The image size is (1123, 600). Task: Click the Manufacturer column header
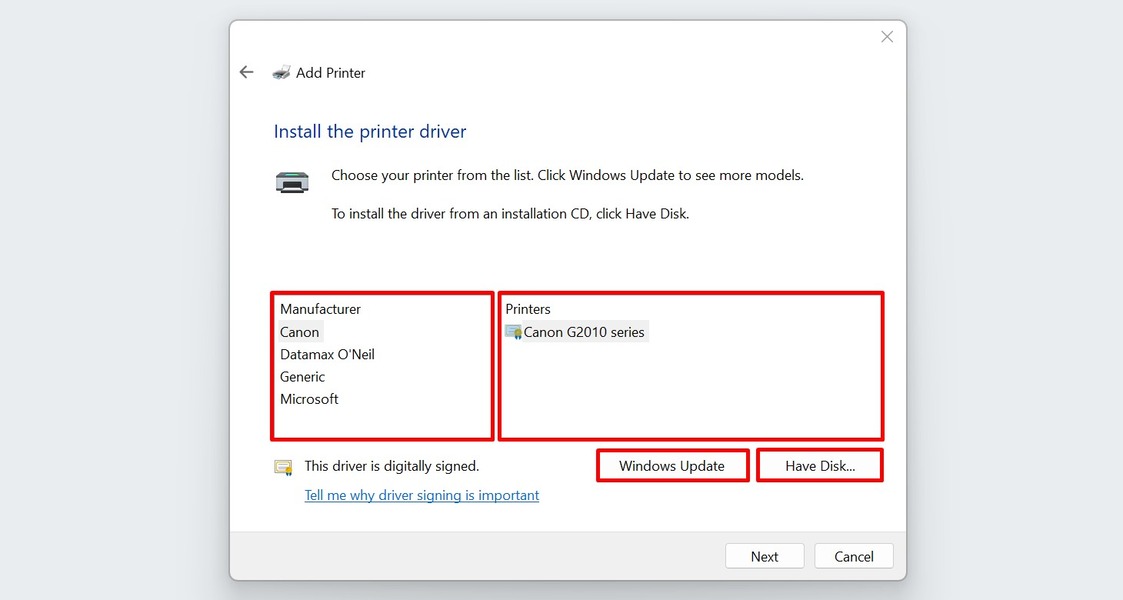(320, 309)
